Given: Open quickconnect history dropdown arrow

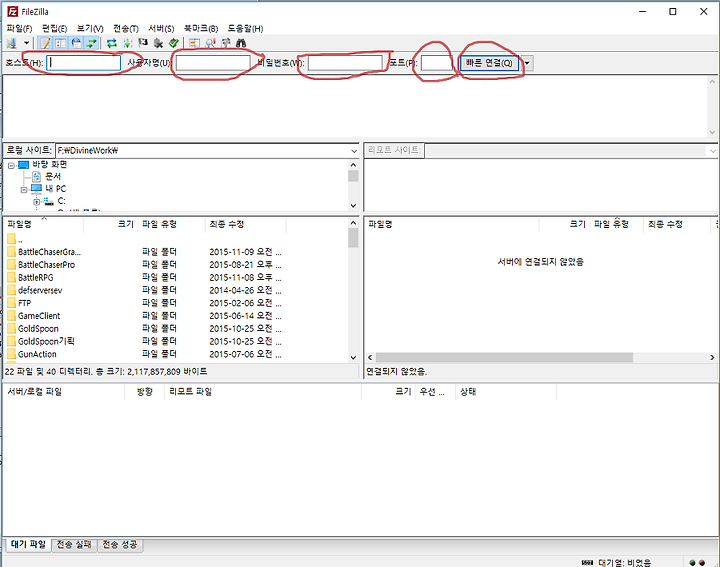Looking at the screenshot, I should click(x=528, y=63).
